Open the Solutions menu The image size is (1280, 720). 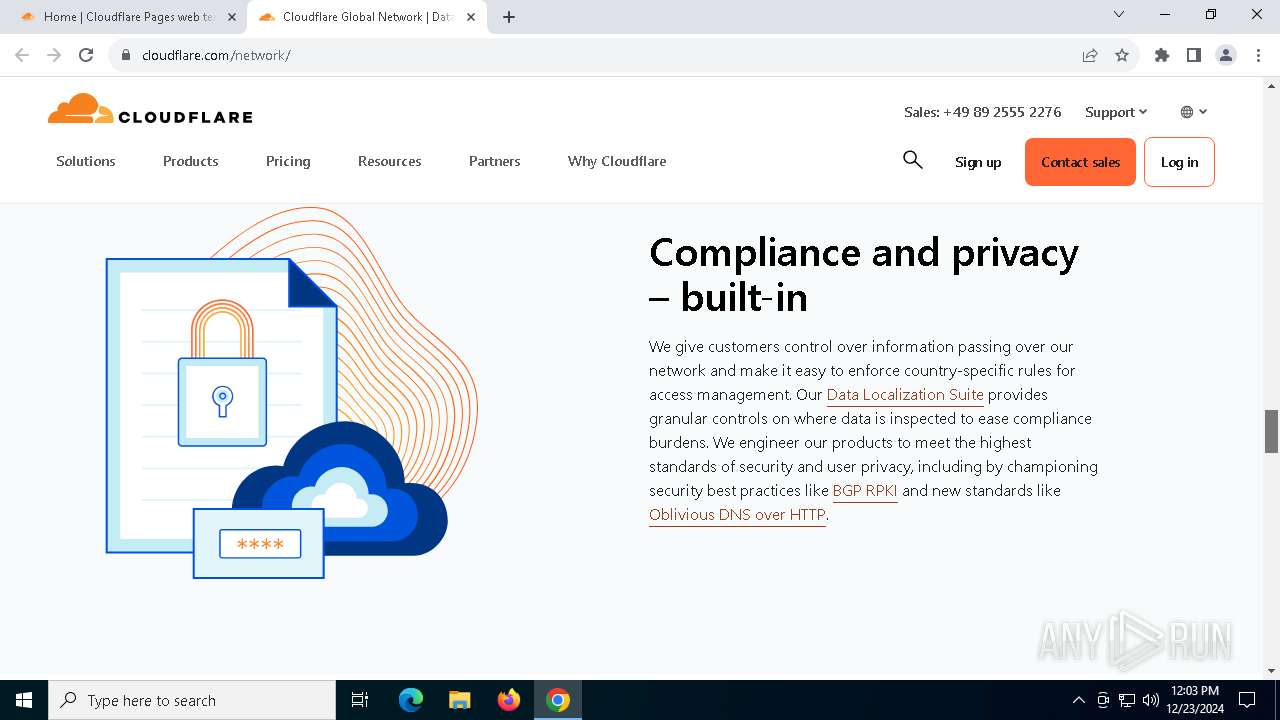pyautogui.click(x=86, y=161)
